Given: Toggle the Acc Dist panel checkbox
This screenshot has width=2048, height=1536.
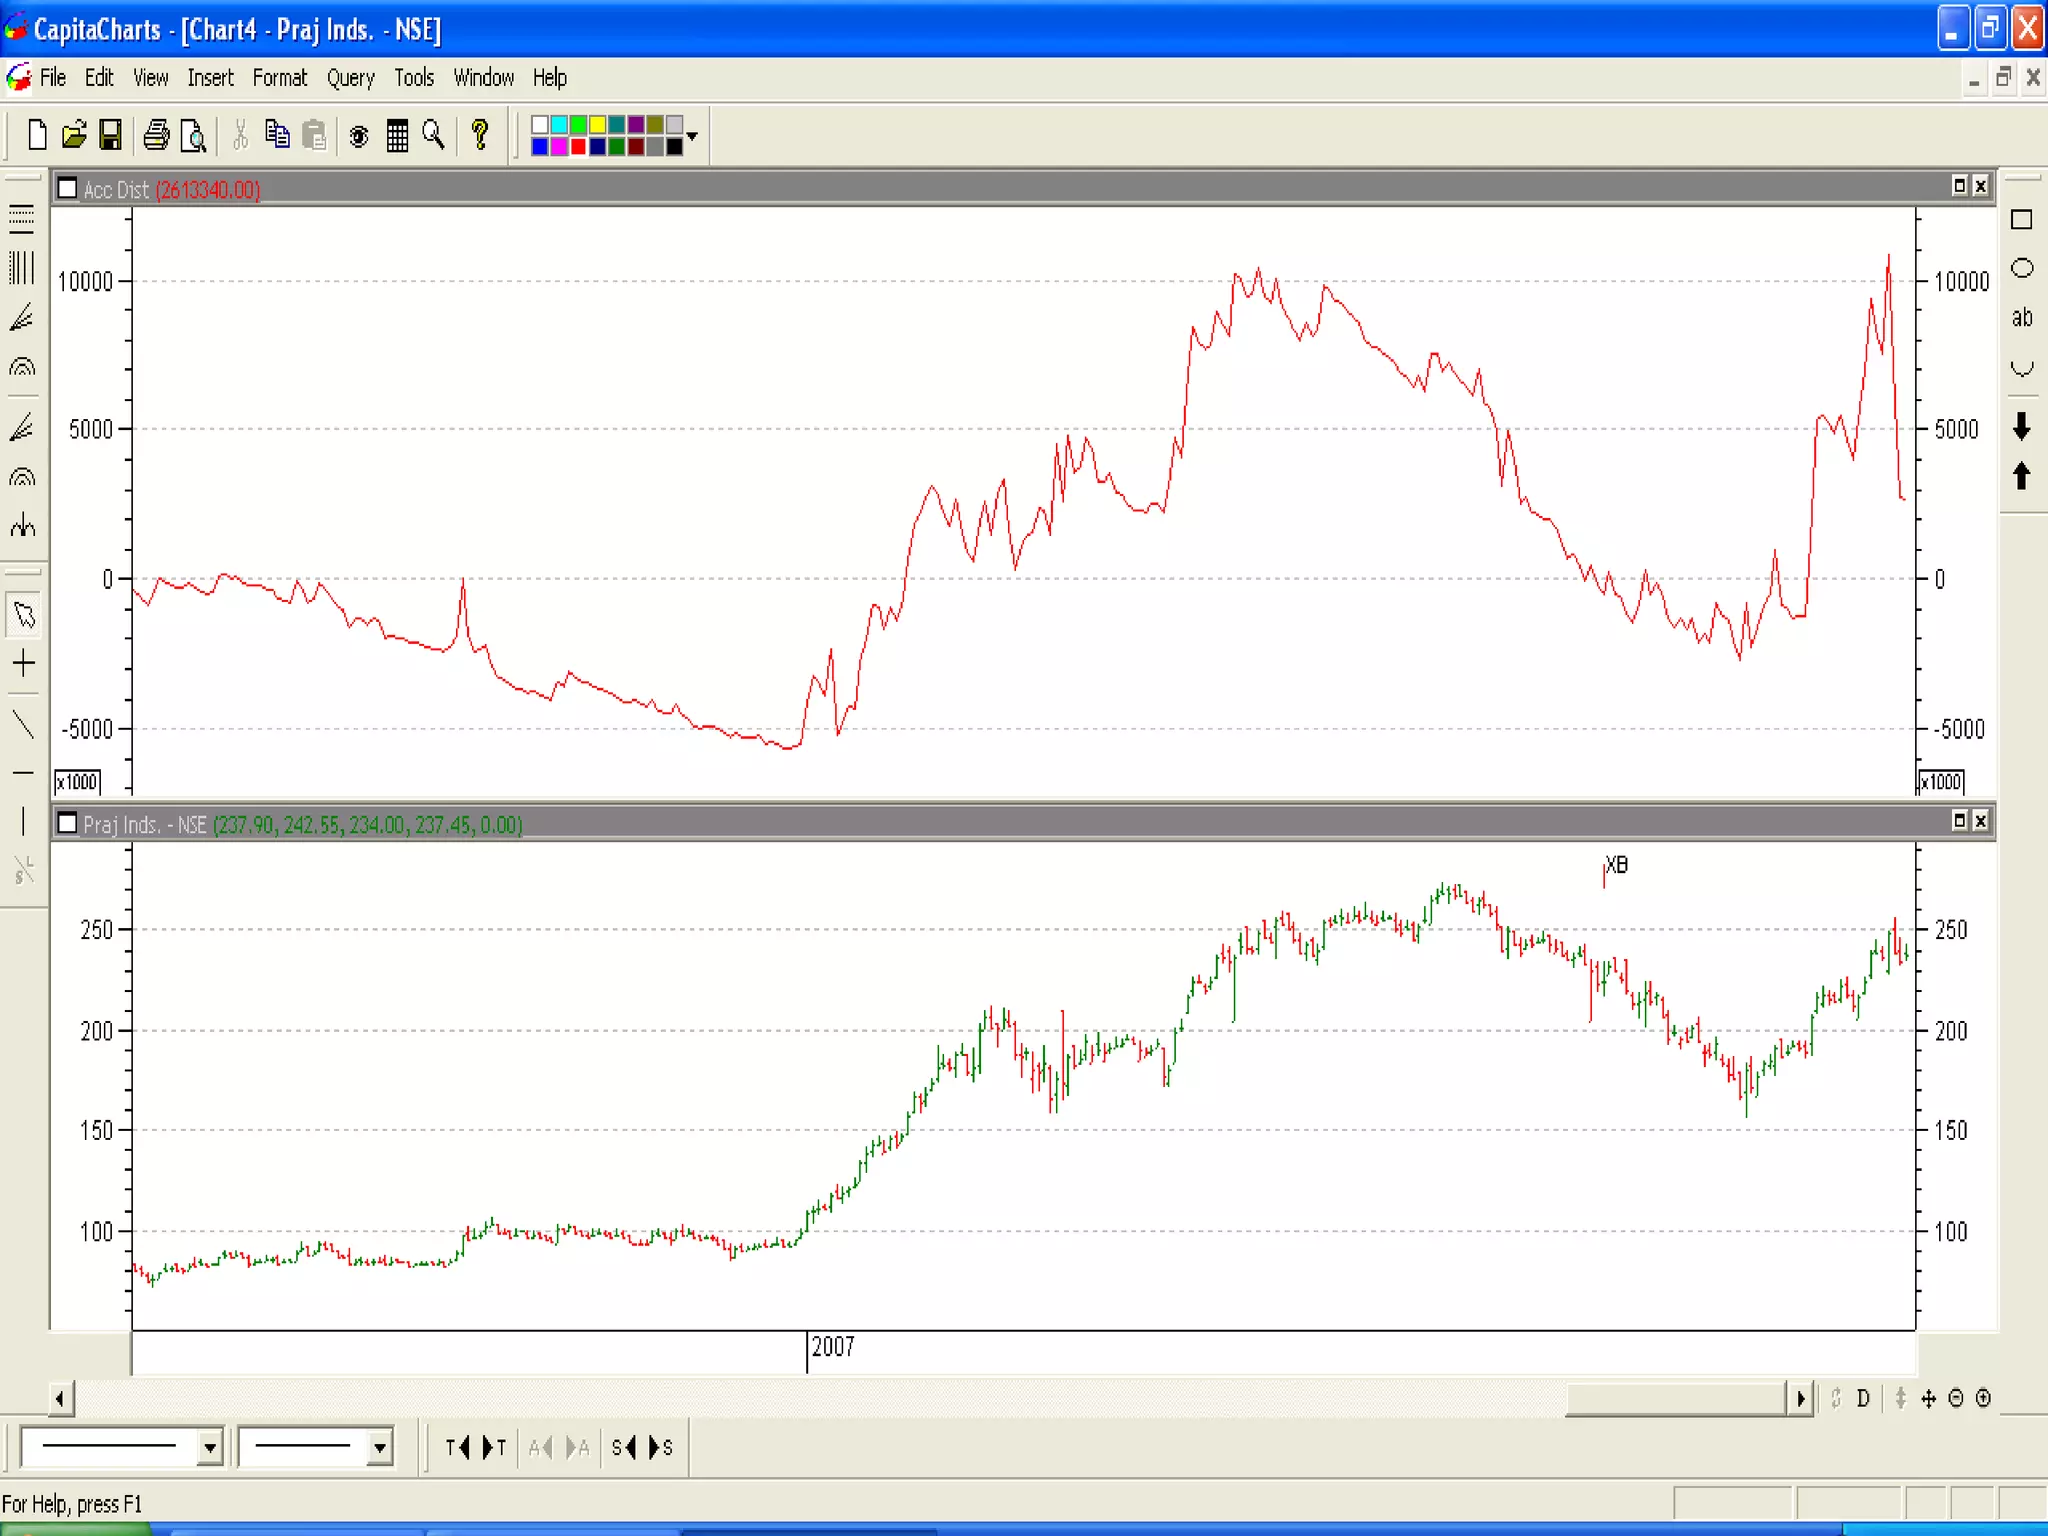Looking at the screenshot, I should (68, 189).
